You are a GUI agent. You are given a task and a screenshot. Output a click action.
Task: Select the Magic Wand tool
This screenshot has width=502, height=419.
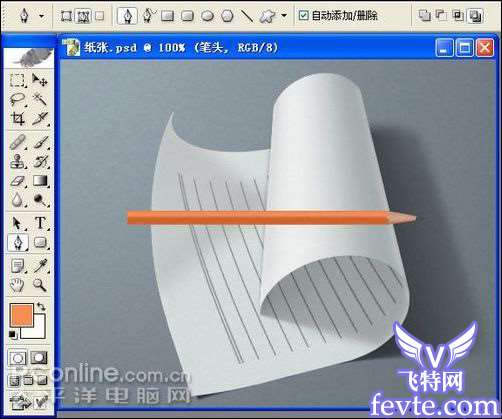pos(40,99)
